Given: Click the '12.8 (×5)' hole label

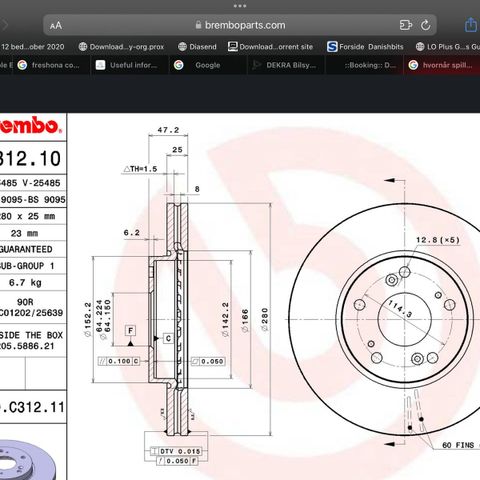Looking at the screenshot, I should point(438,240).
